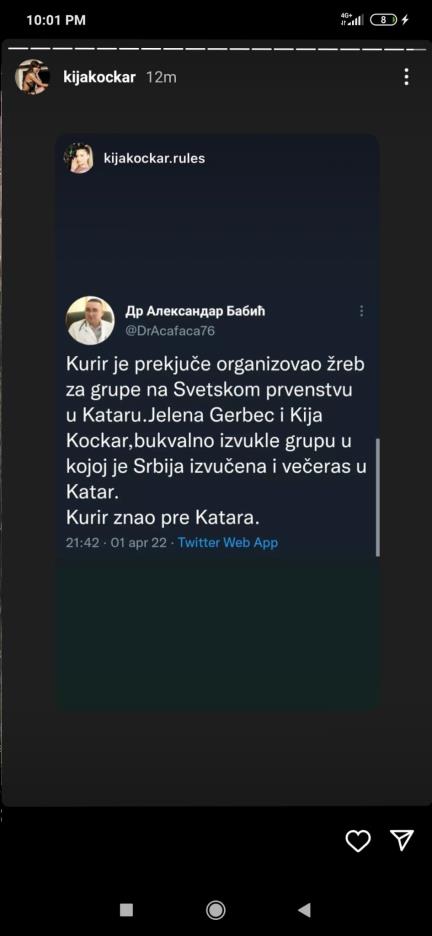
Task: Tap the @DrAcafaca76 handle
Action: (170, 331)
